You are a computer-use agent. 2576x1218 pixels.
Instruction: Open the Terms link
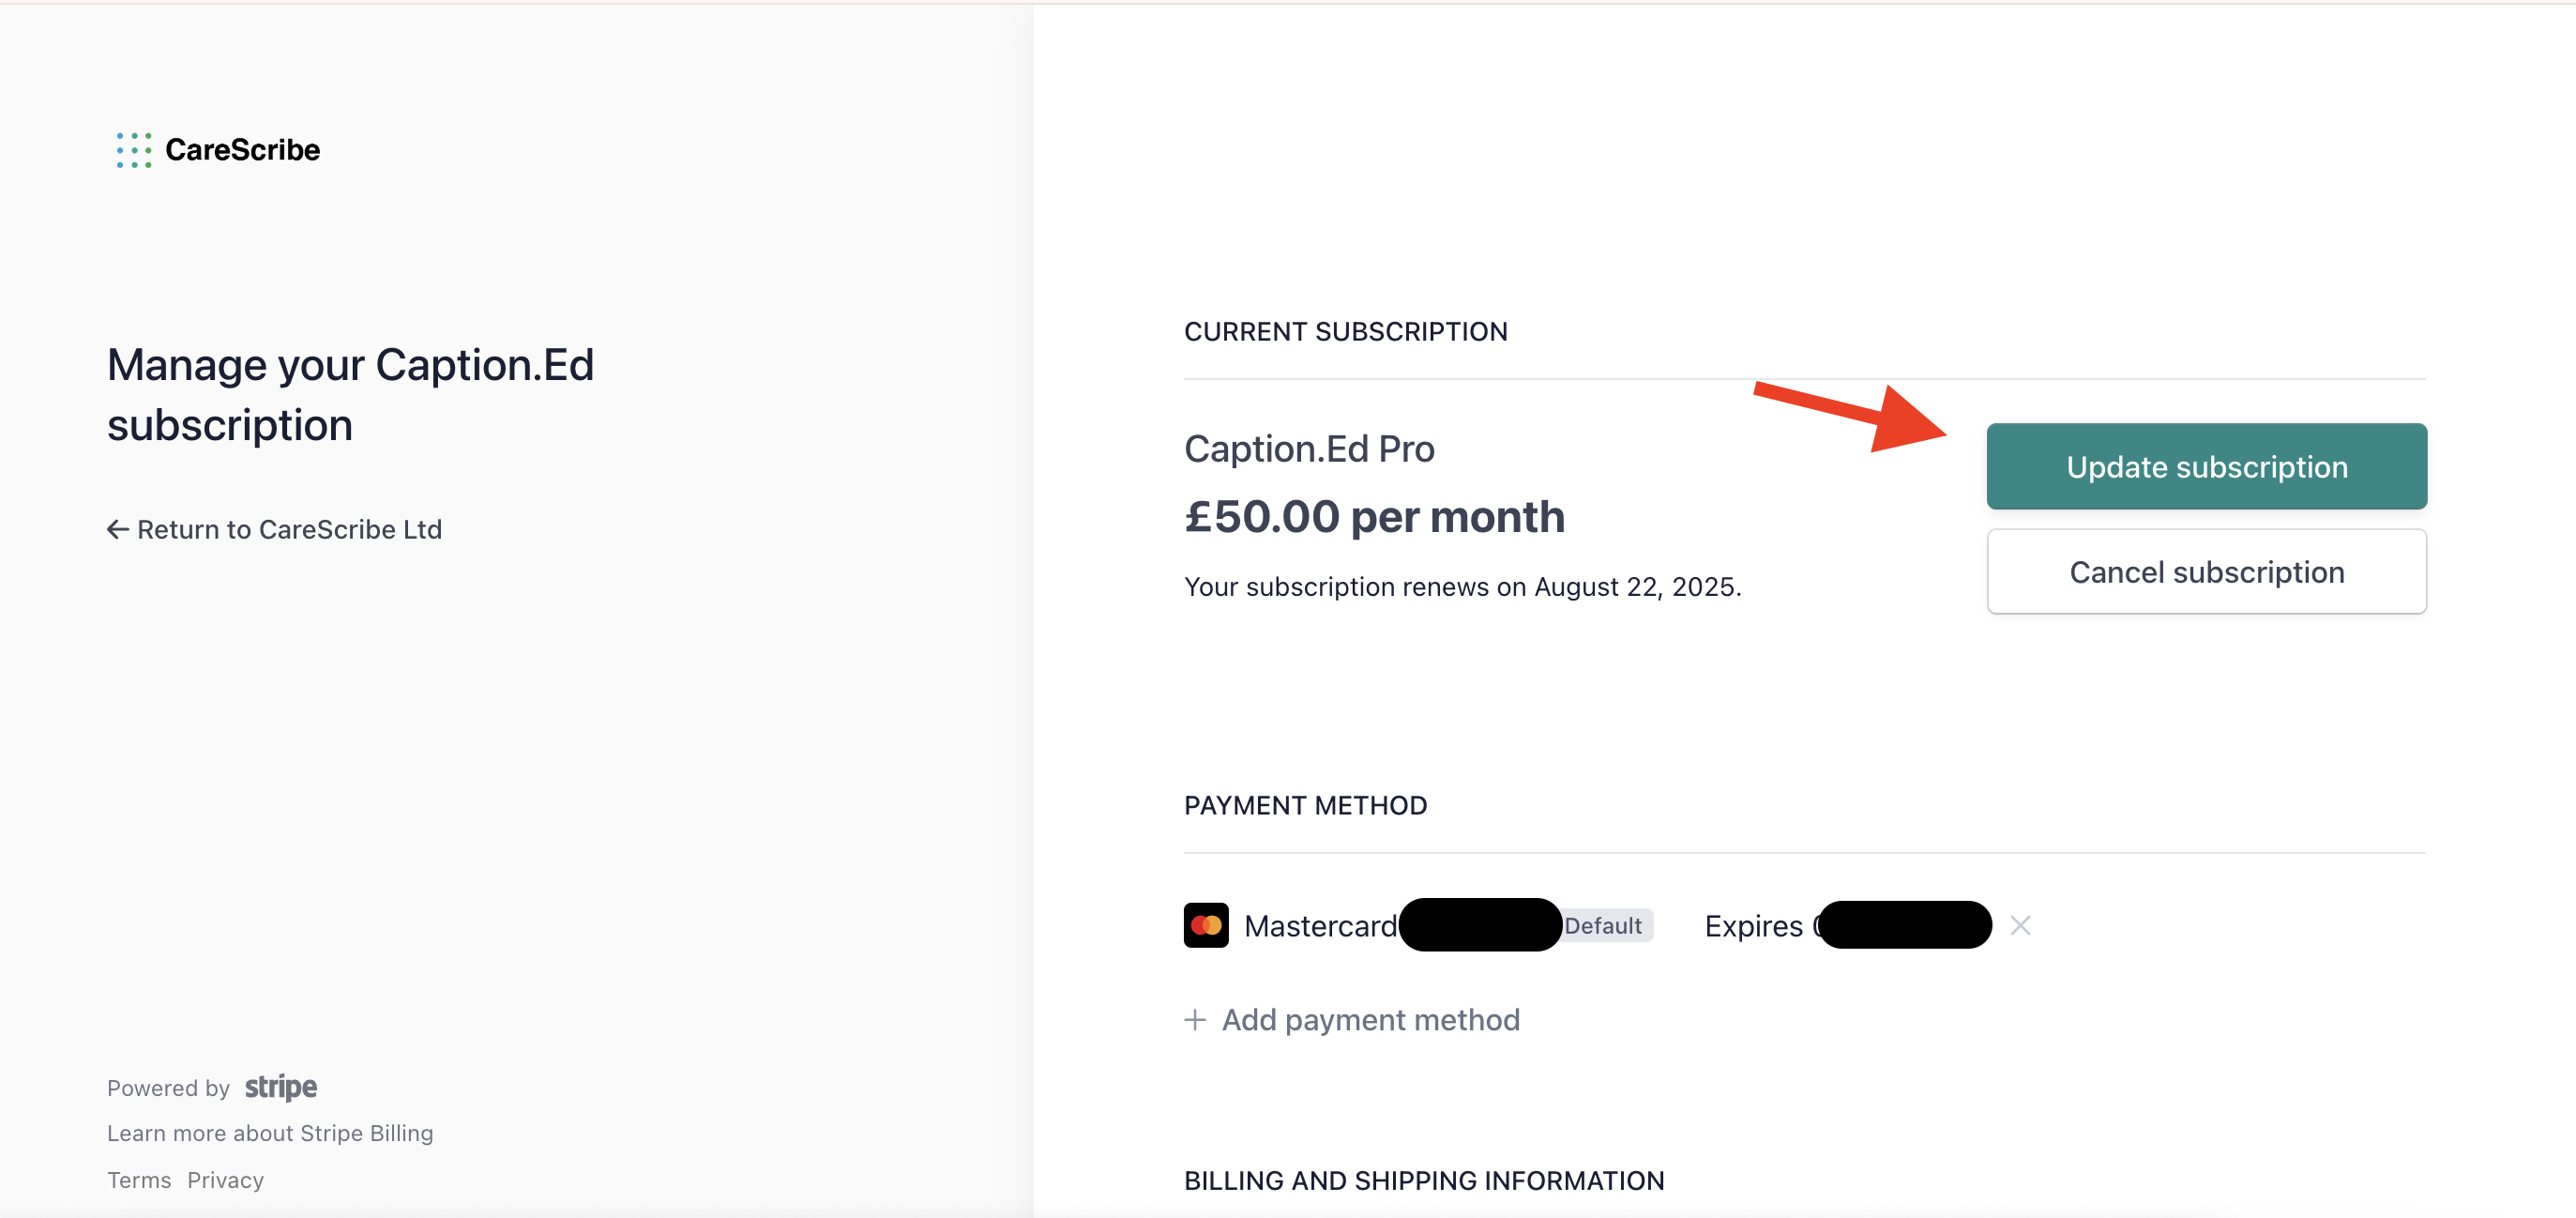click(x=139, y=1180)
